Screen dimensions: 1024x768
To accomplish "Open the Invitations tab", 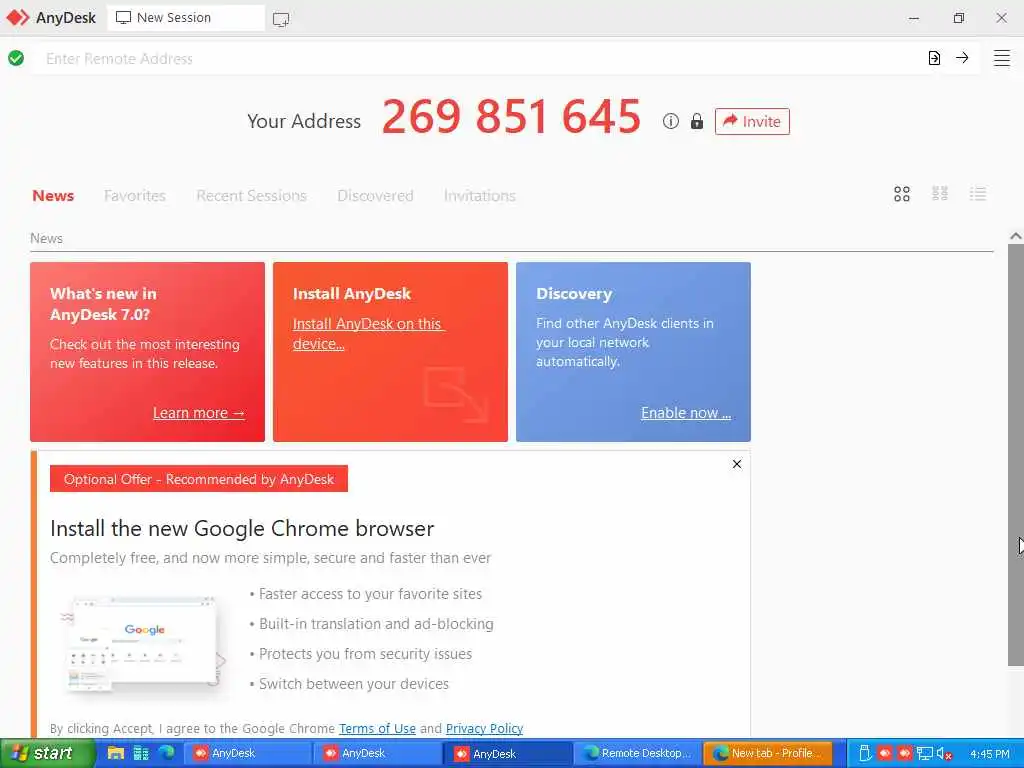I will (x=480, y=196).
